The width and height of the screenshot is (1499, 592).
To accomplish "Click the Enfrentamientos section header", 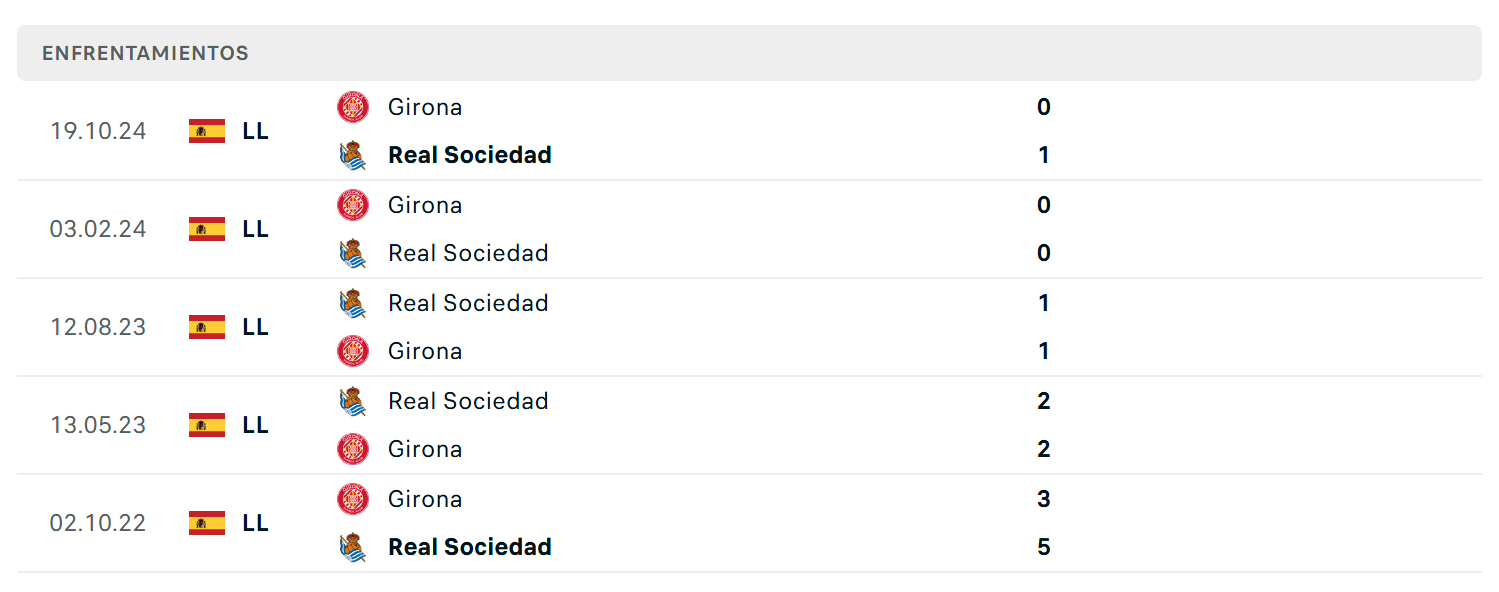I will [x=749, y=53].
